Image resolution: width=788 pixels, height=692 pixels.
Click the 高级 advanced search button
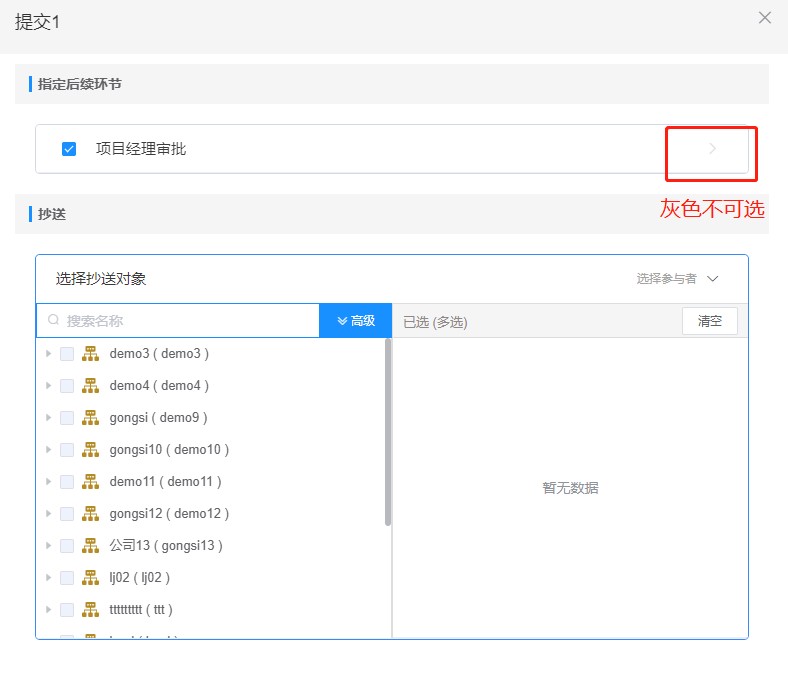tap(355, 321)
